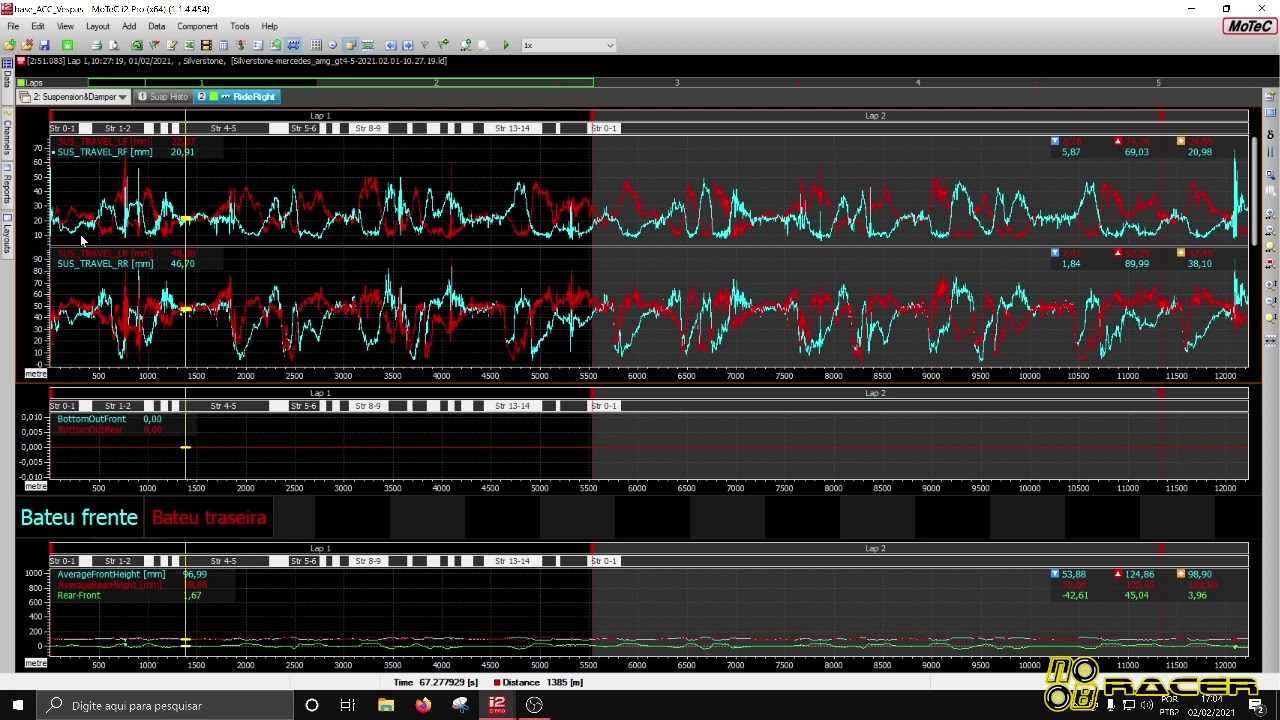Click the Str 4-5 section in the top graph
Image resolution: width=1280 pixels, height=720 pixels.
coord(223,129)
